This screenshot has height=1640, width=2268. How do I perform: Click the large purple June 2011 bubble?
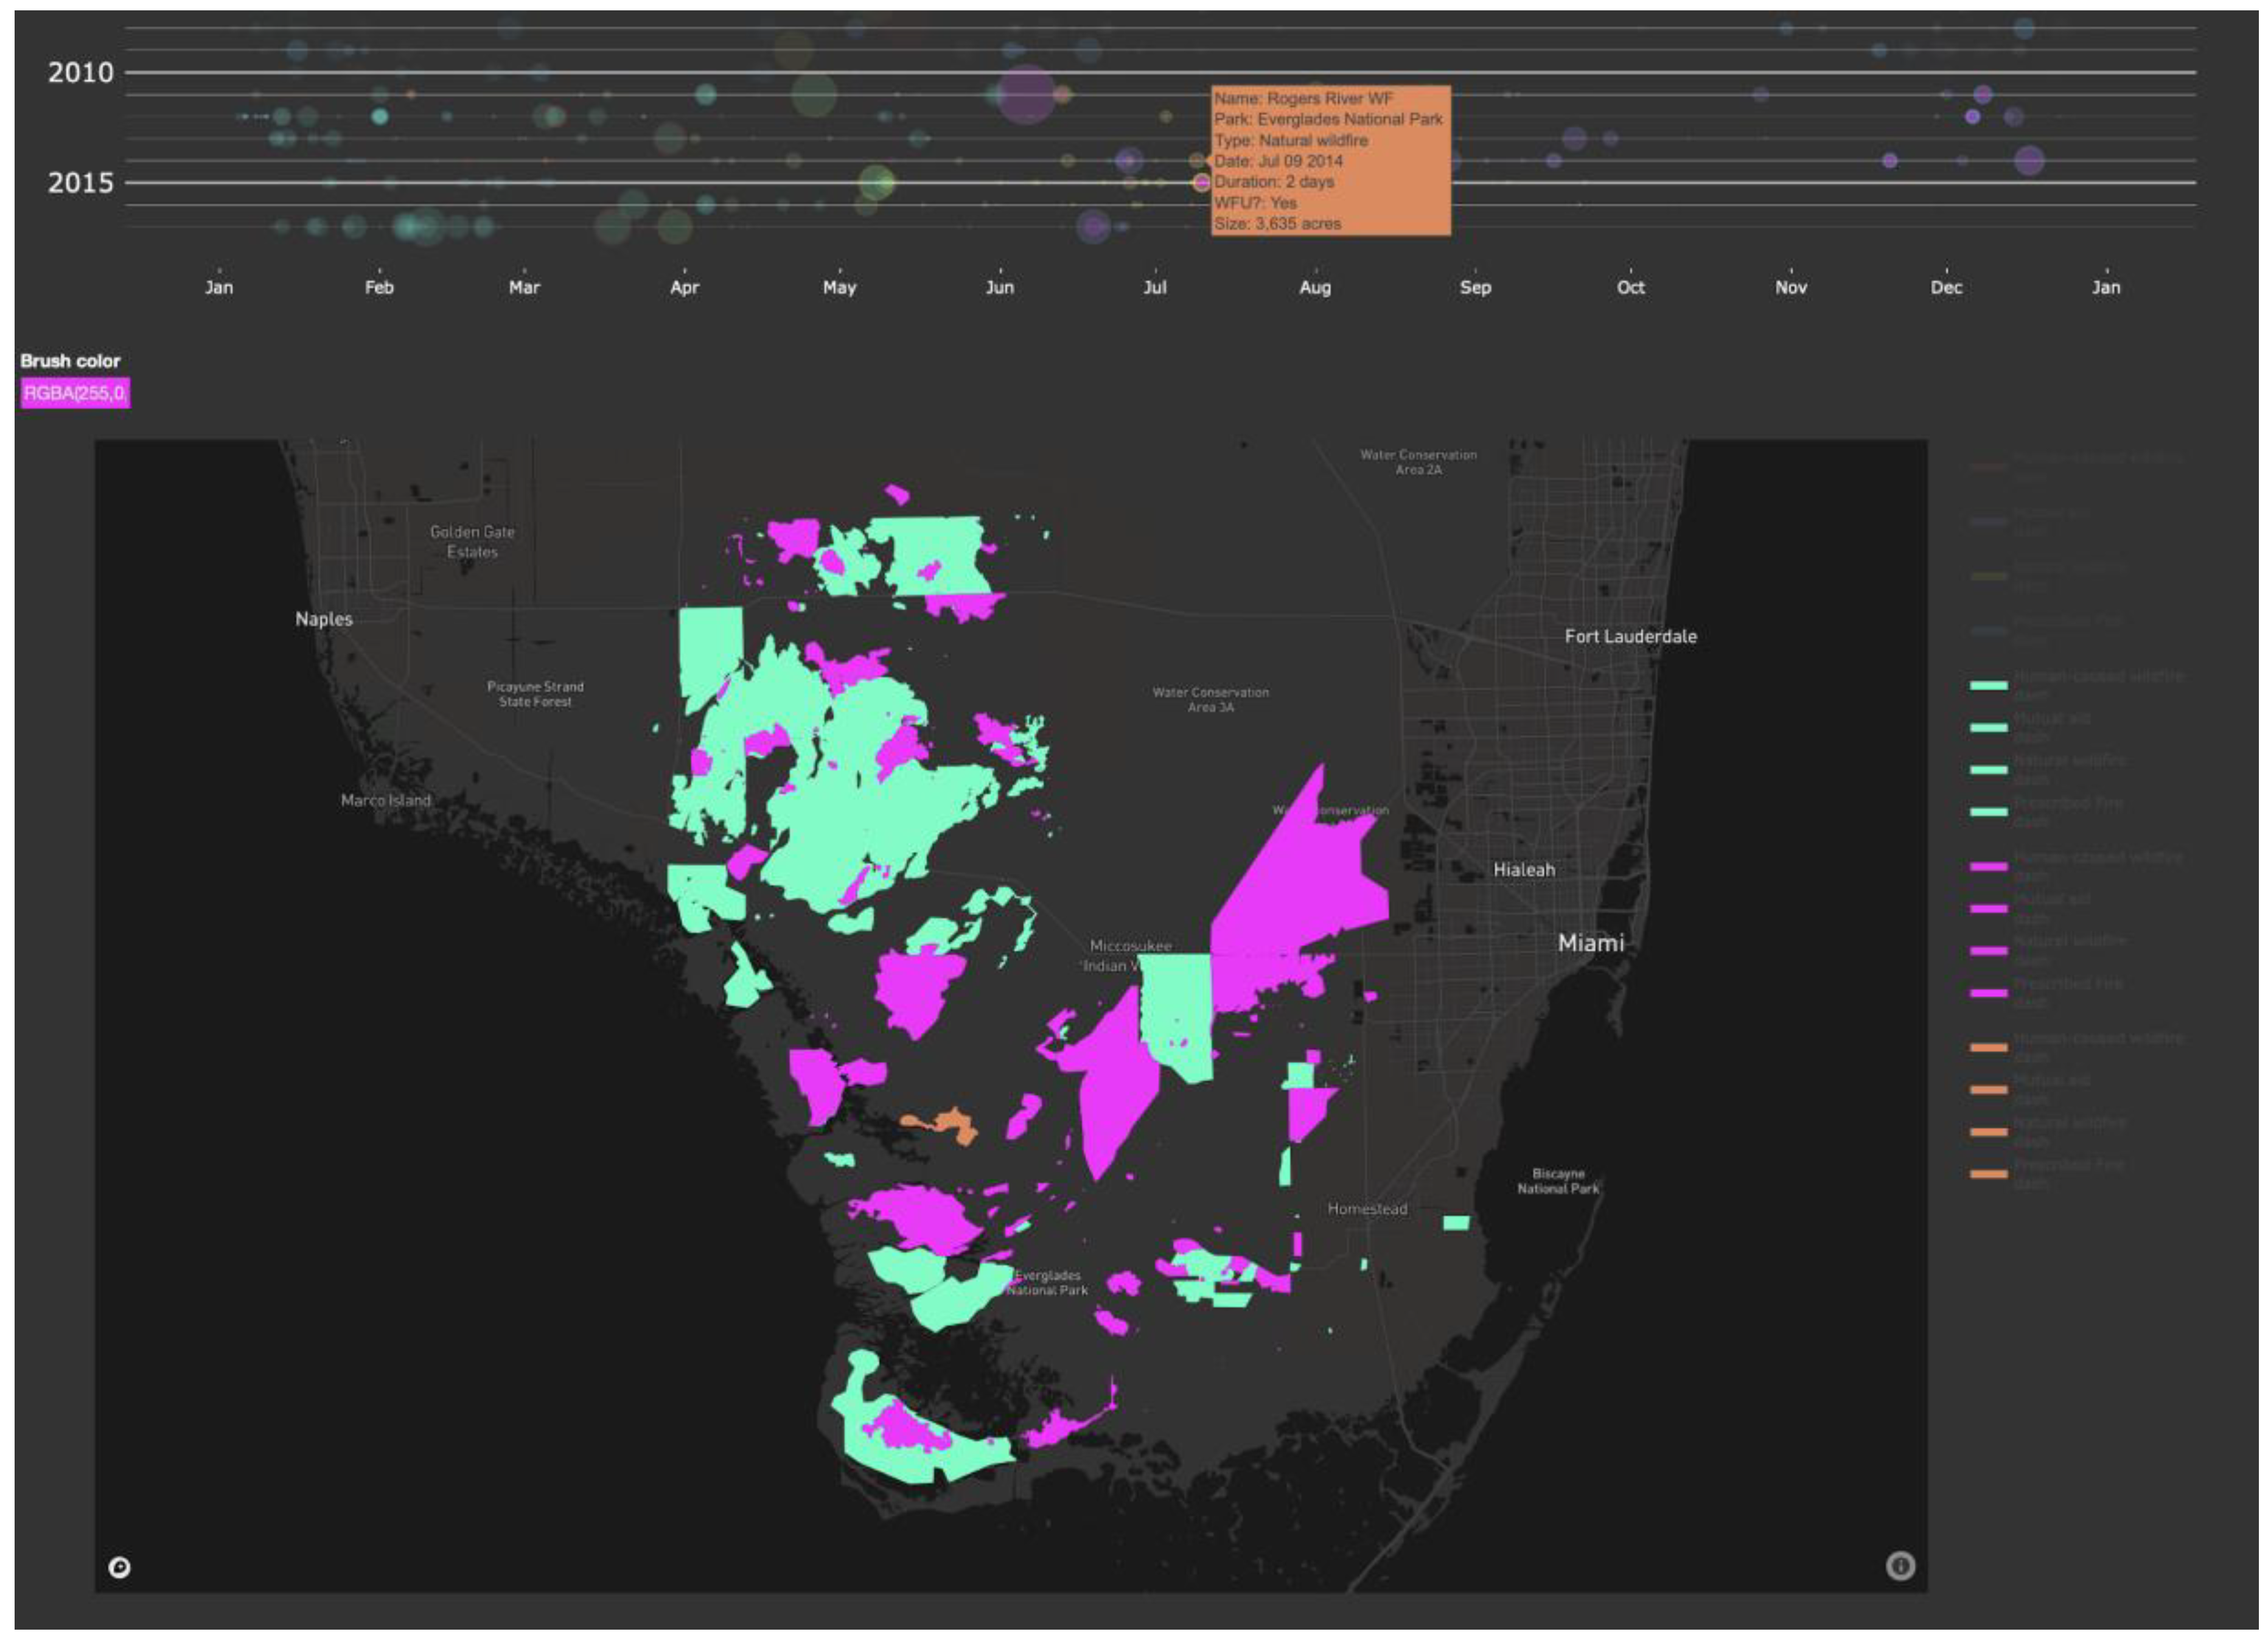coord(1026,94)
